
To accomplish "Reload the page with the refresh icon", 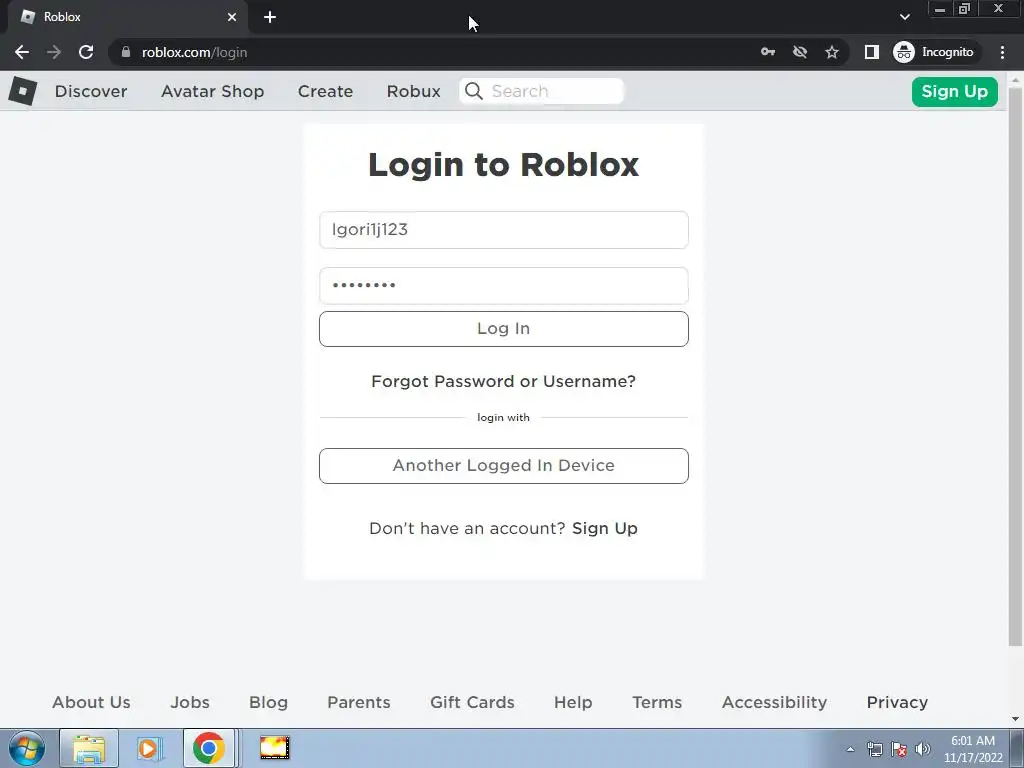I will click(86, 52).
